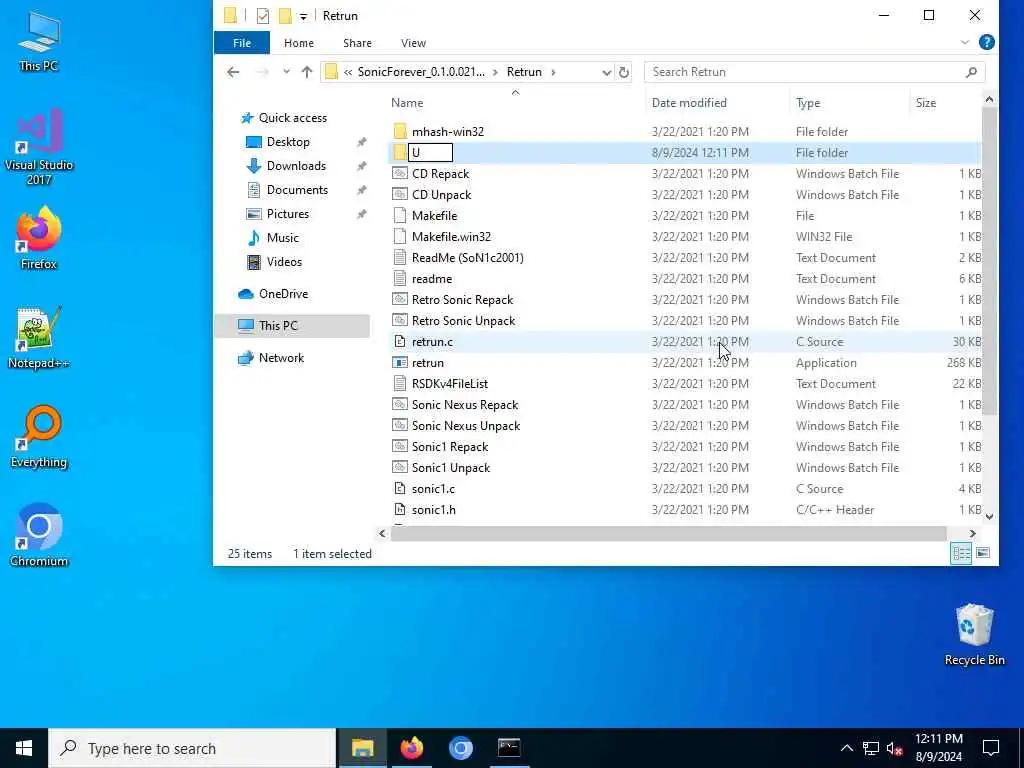Select Quick access in navigation pane
This screenshot has width=1024, height=768.
coord(293,118)
